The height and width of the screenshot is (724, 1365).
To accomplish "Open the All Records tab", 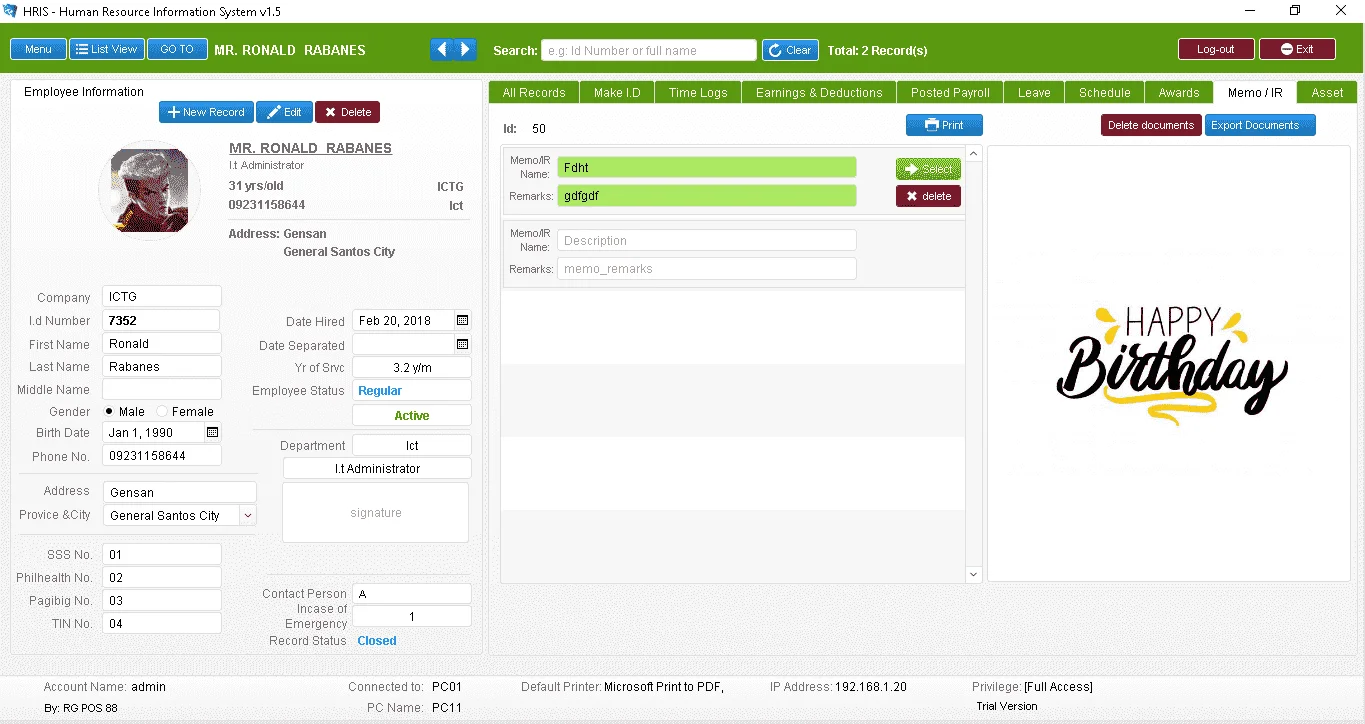I will pyautogui.click(x=534, y=92).
